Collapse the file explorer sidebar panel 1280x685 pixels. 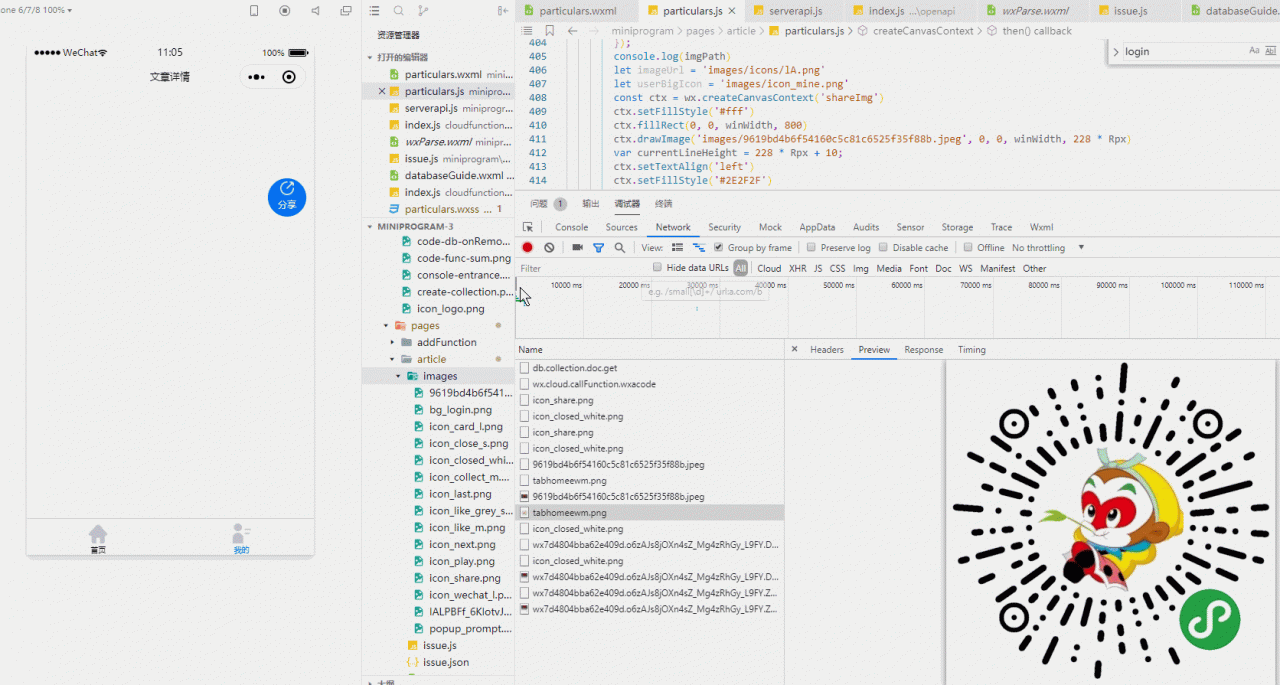tap(502, 11)
